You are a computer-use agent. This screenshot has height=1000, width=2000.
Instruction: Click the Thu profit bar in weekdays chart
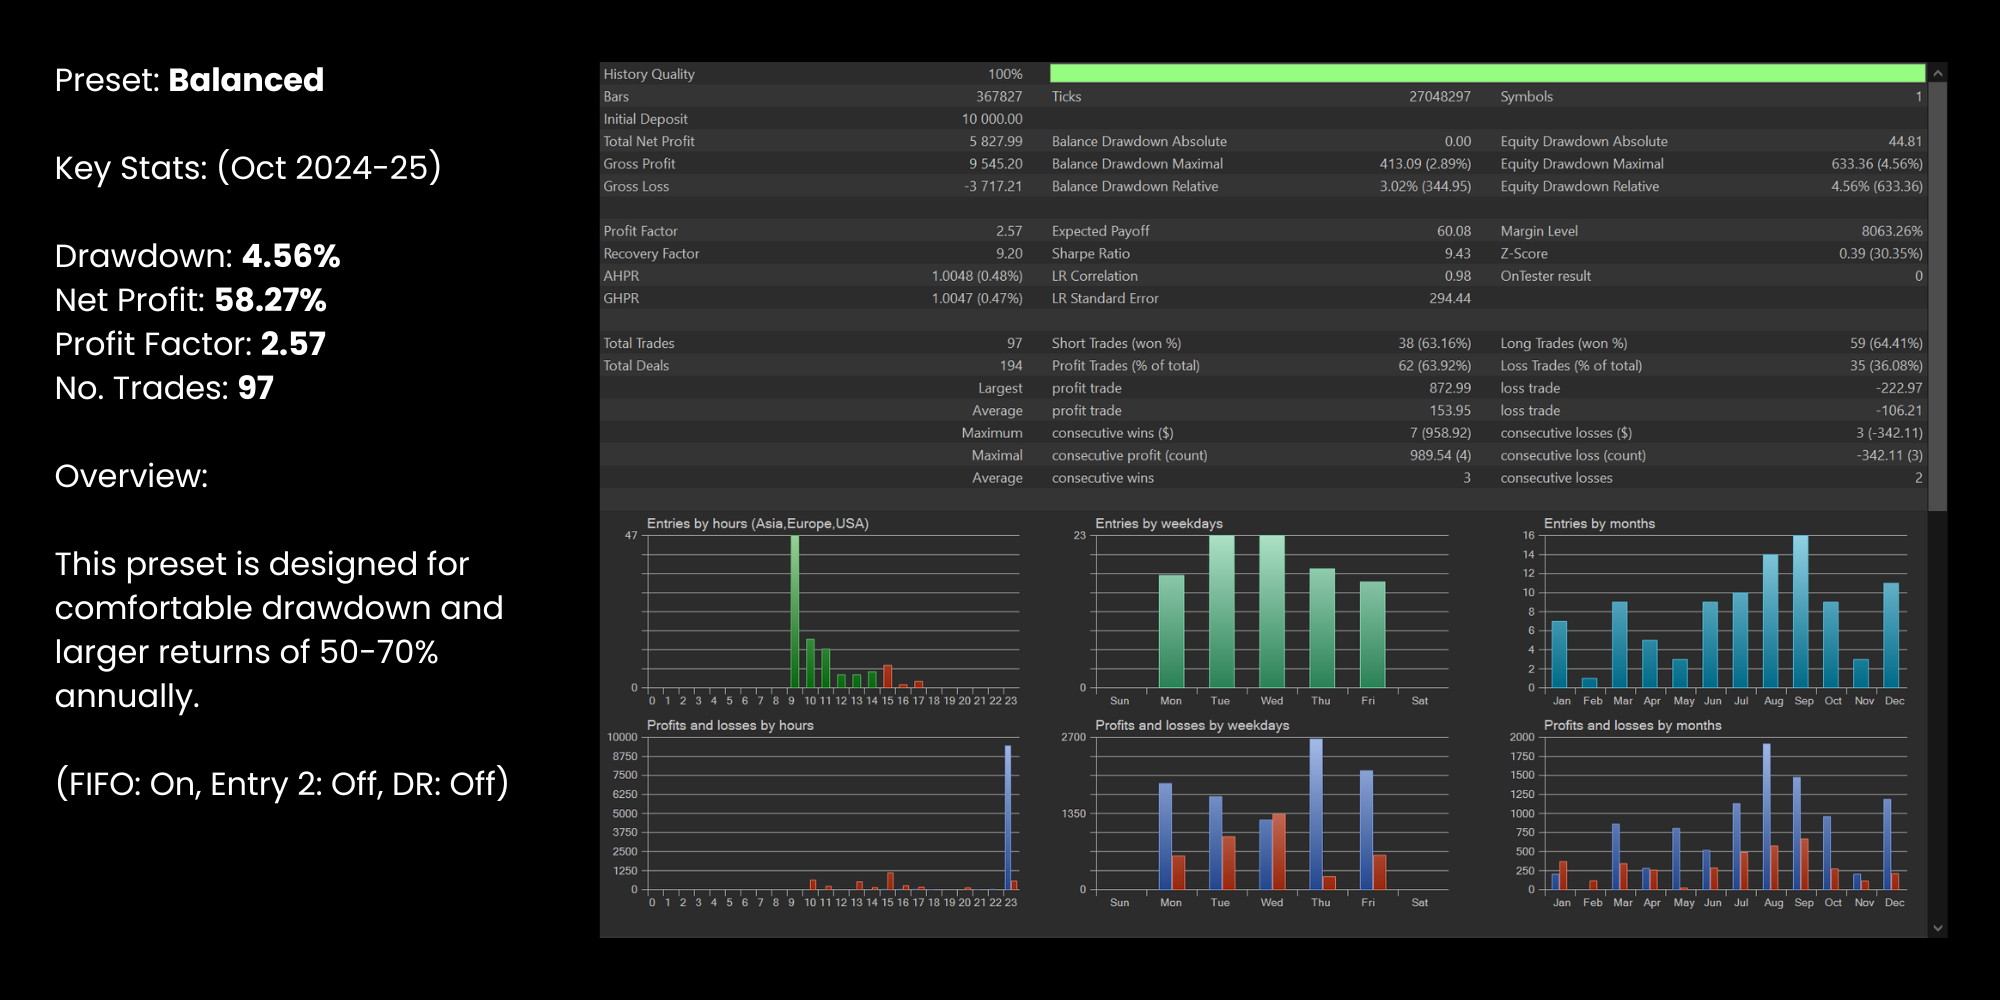click(x=1316, y=814)
